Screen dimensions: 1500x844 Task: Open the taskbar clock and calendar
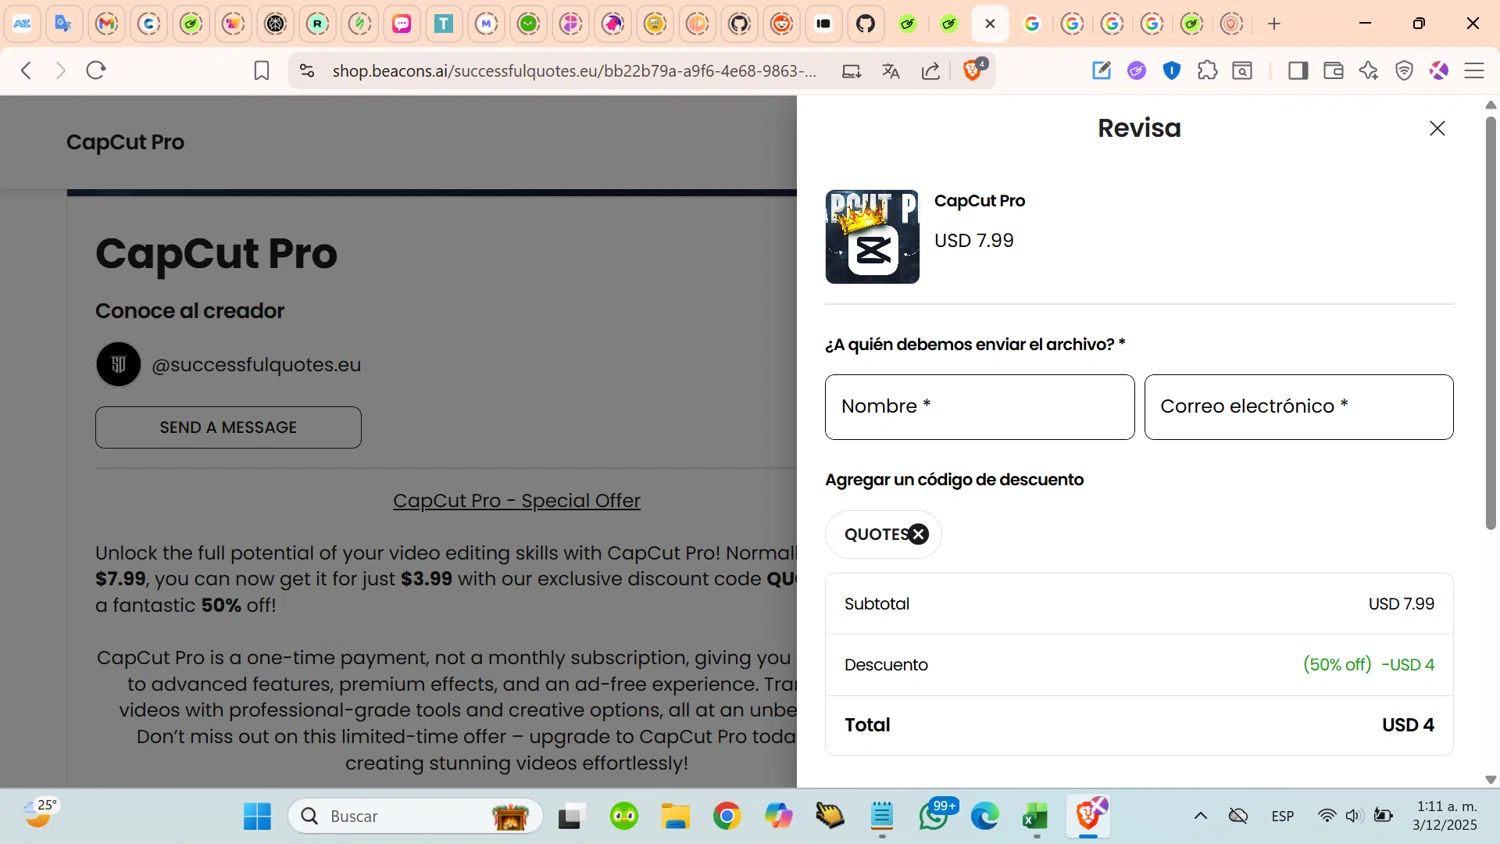1447,816
